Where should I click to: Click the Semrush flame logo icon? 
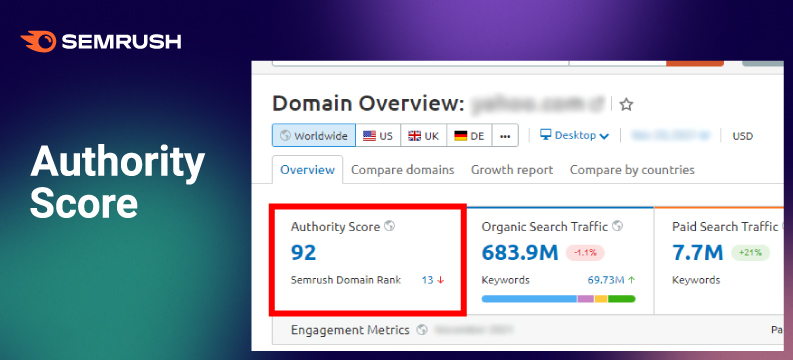point(38,41)
